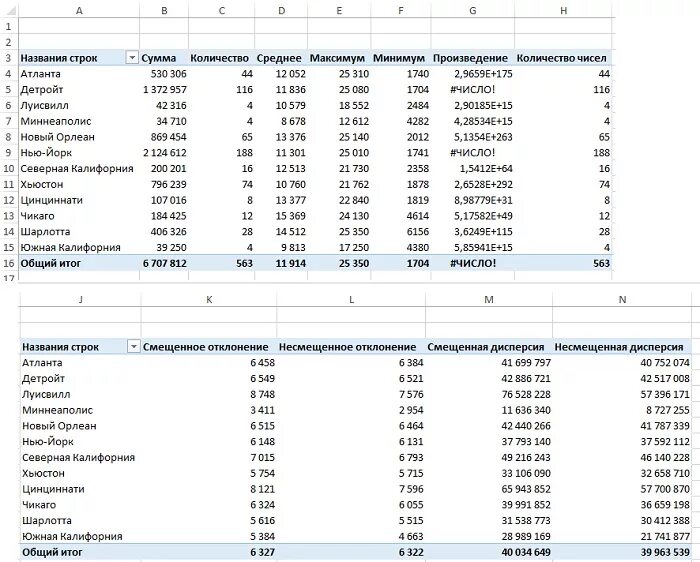This screenshot has width=700, height=562.
Task: Click 'Шарлотта' in the top table
Action: (x=45, y=232)
